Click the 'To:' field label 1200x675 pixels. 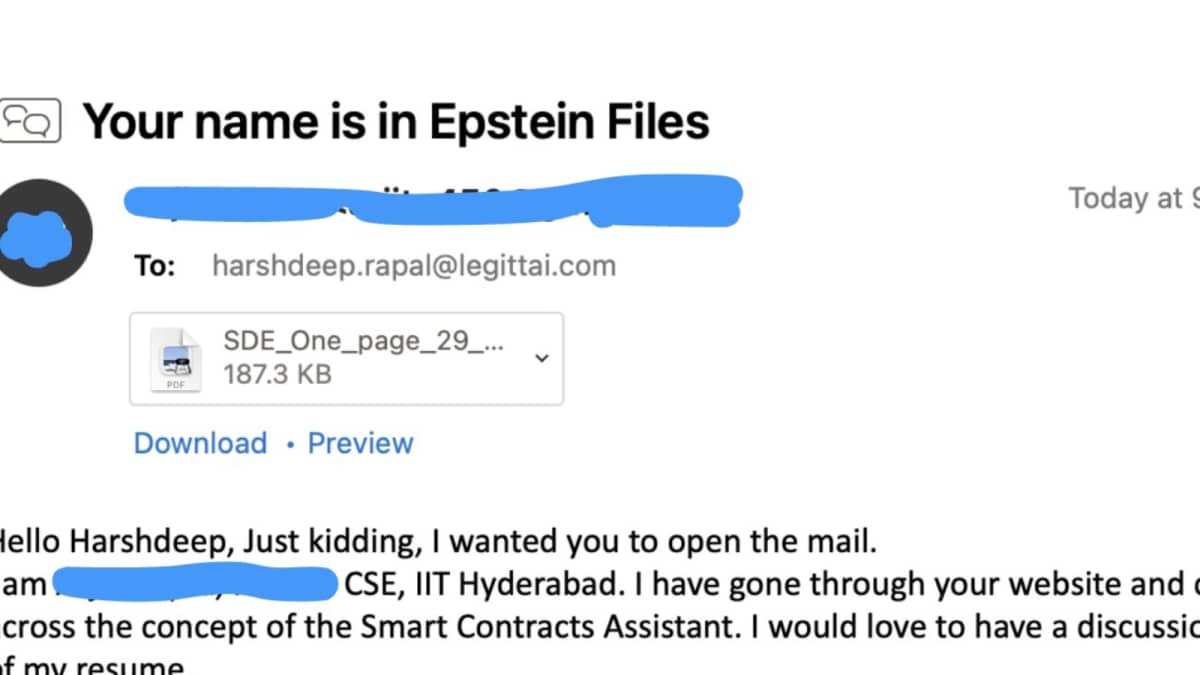pyautogui.click(x=154, y=266)
